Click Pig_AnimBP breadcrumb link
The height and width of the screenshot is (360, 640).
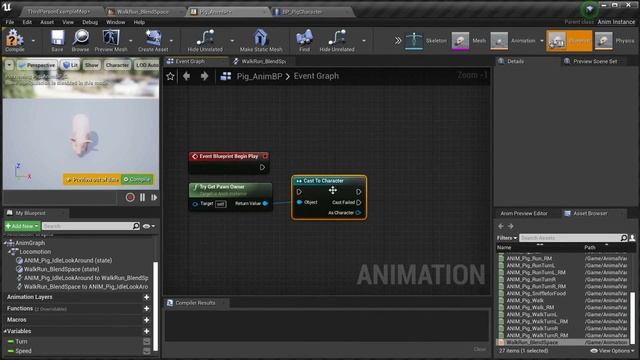coord(259,76)
